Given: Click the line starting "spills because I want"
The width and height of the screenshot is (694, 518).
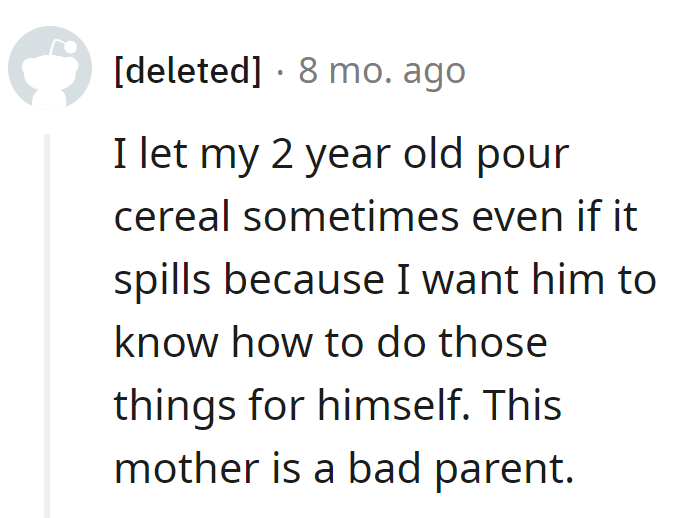Looking at the screenshot, I should pos(385,281).
